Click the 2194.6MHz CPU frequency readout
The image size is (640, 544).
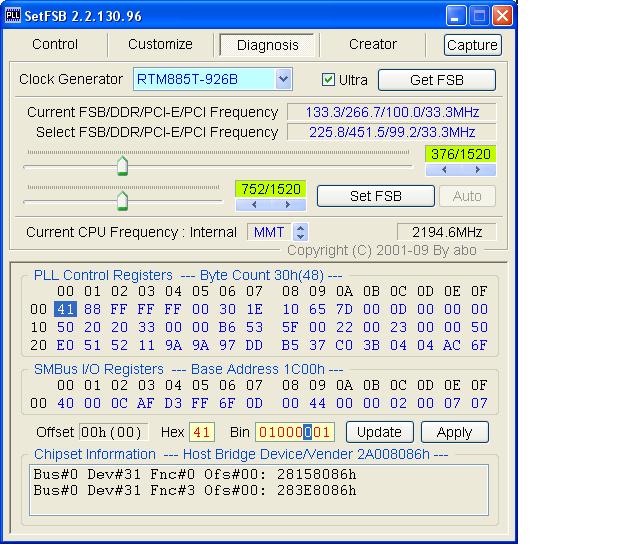tap(447, 232)
